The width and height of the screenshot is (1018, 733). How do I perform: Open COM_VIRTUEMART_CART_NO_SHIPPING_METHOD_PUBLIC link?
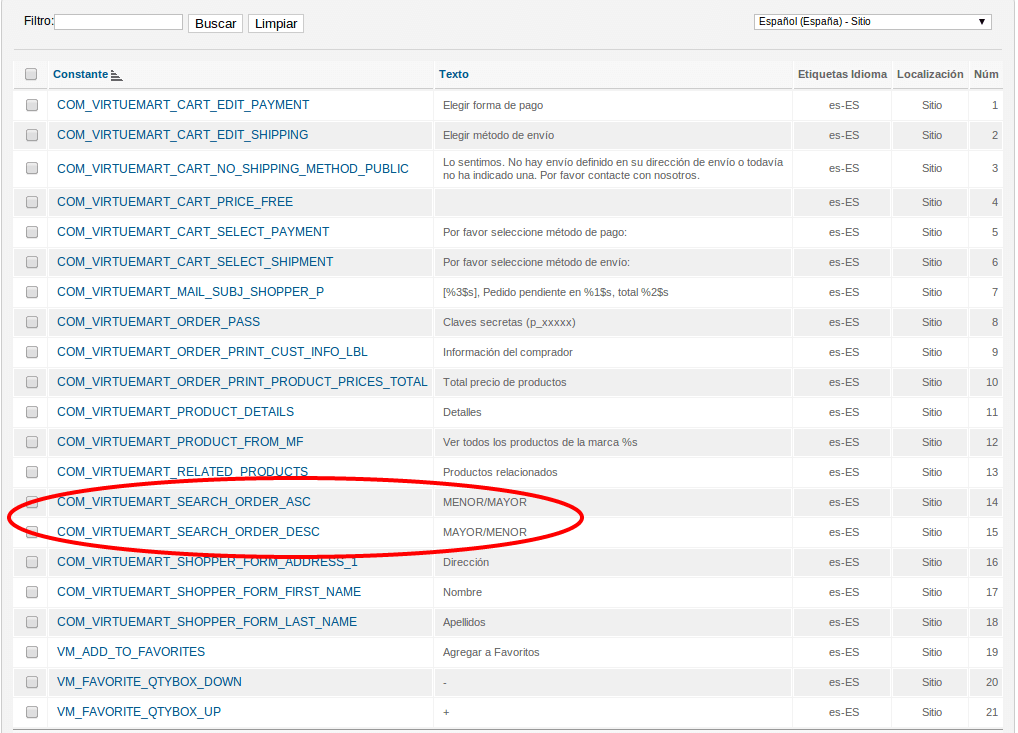(x=233, y=169)
